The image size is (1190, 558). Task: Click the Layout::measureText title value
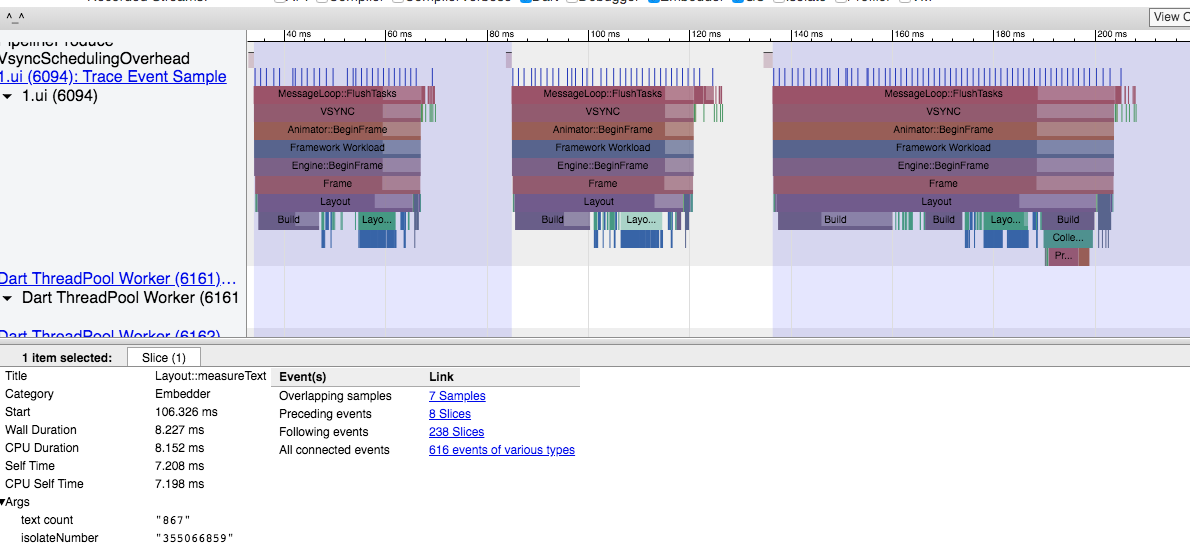(x=210, y=376)
